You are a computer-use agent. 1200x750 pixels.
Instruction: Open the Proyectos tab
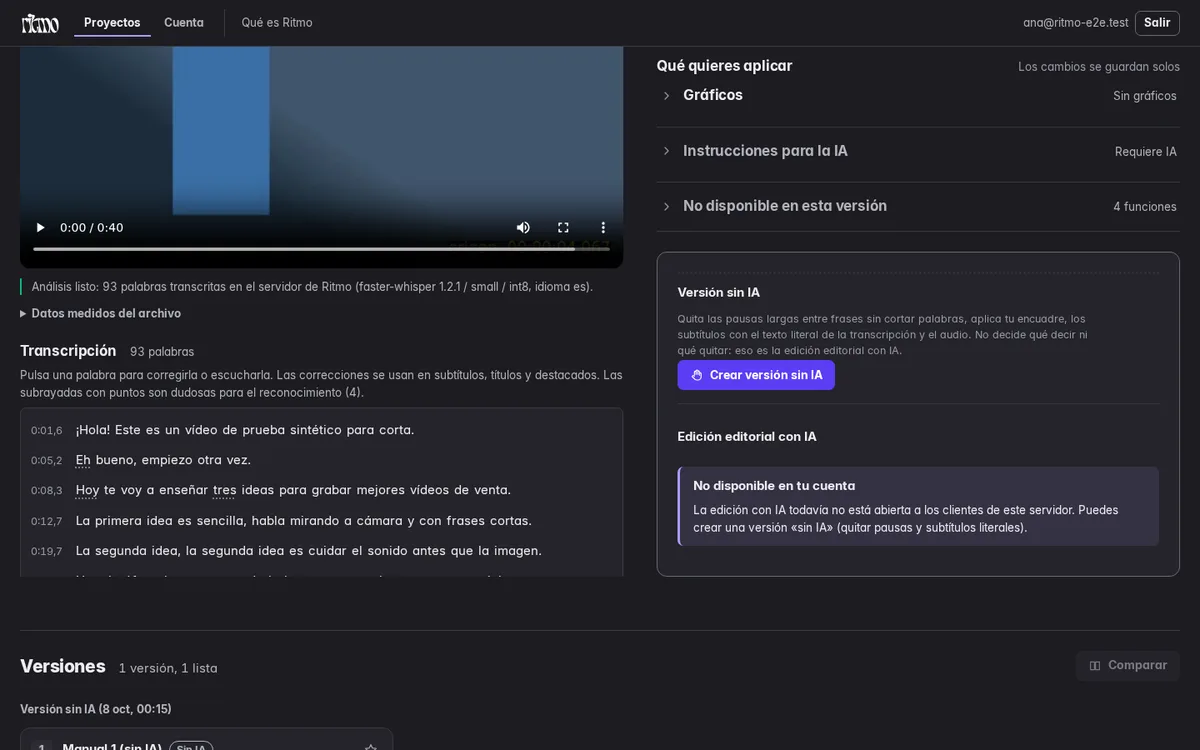(112, 23)
